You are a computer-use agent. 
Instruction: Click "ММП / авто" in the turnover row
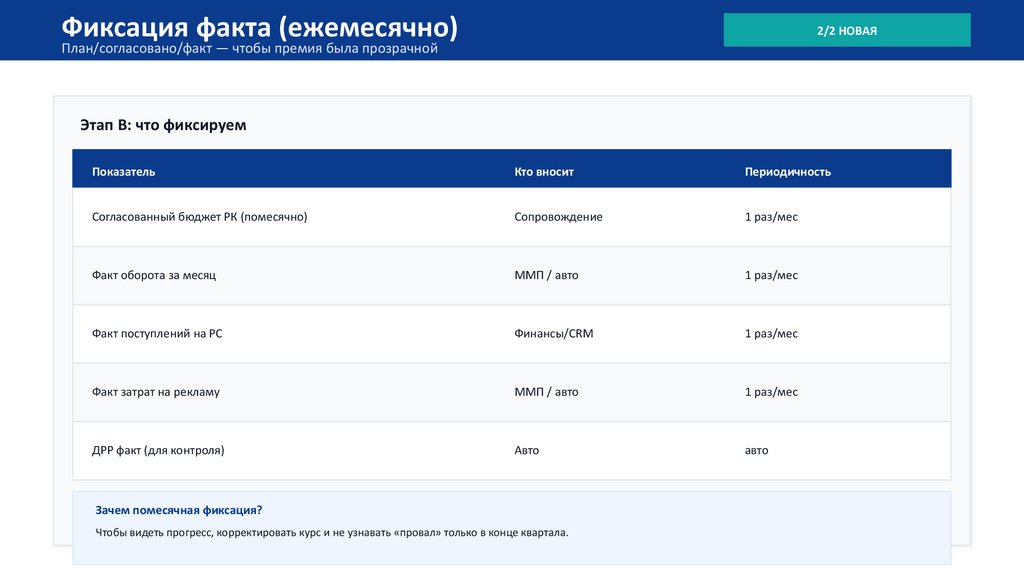point(546,275)
